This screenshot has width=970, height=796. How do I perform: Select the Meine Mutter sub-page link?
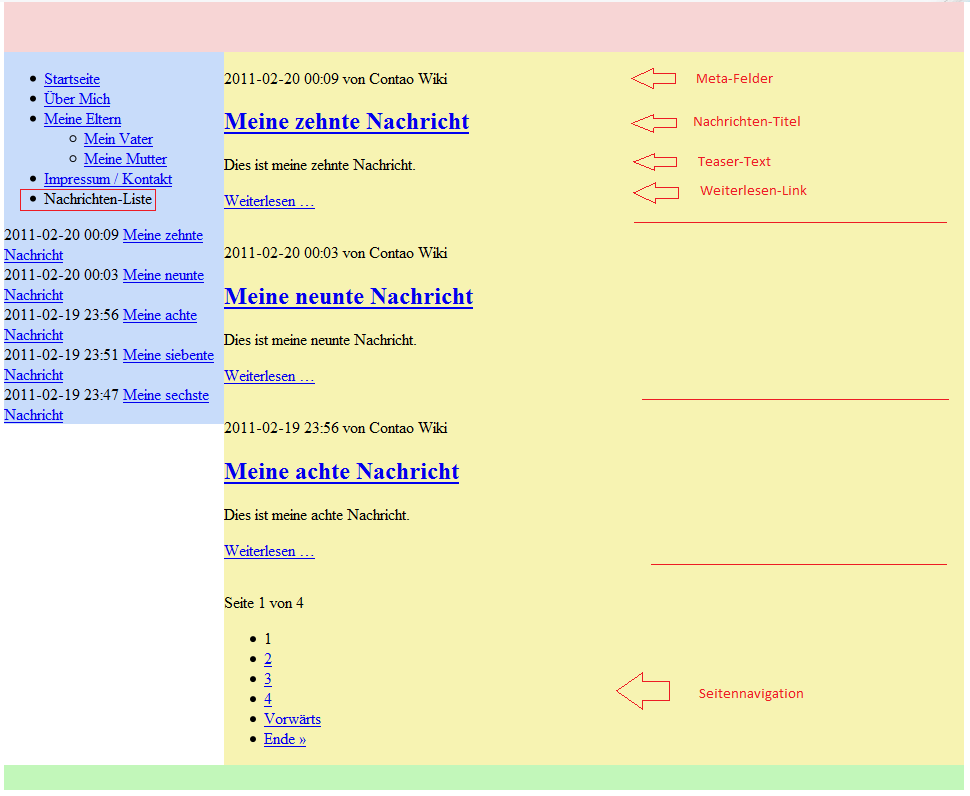pos(125,159)
